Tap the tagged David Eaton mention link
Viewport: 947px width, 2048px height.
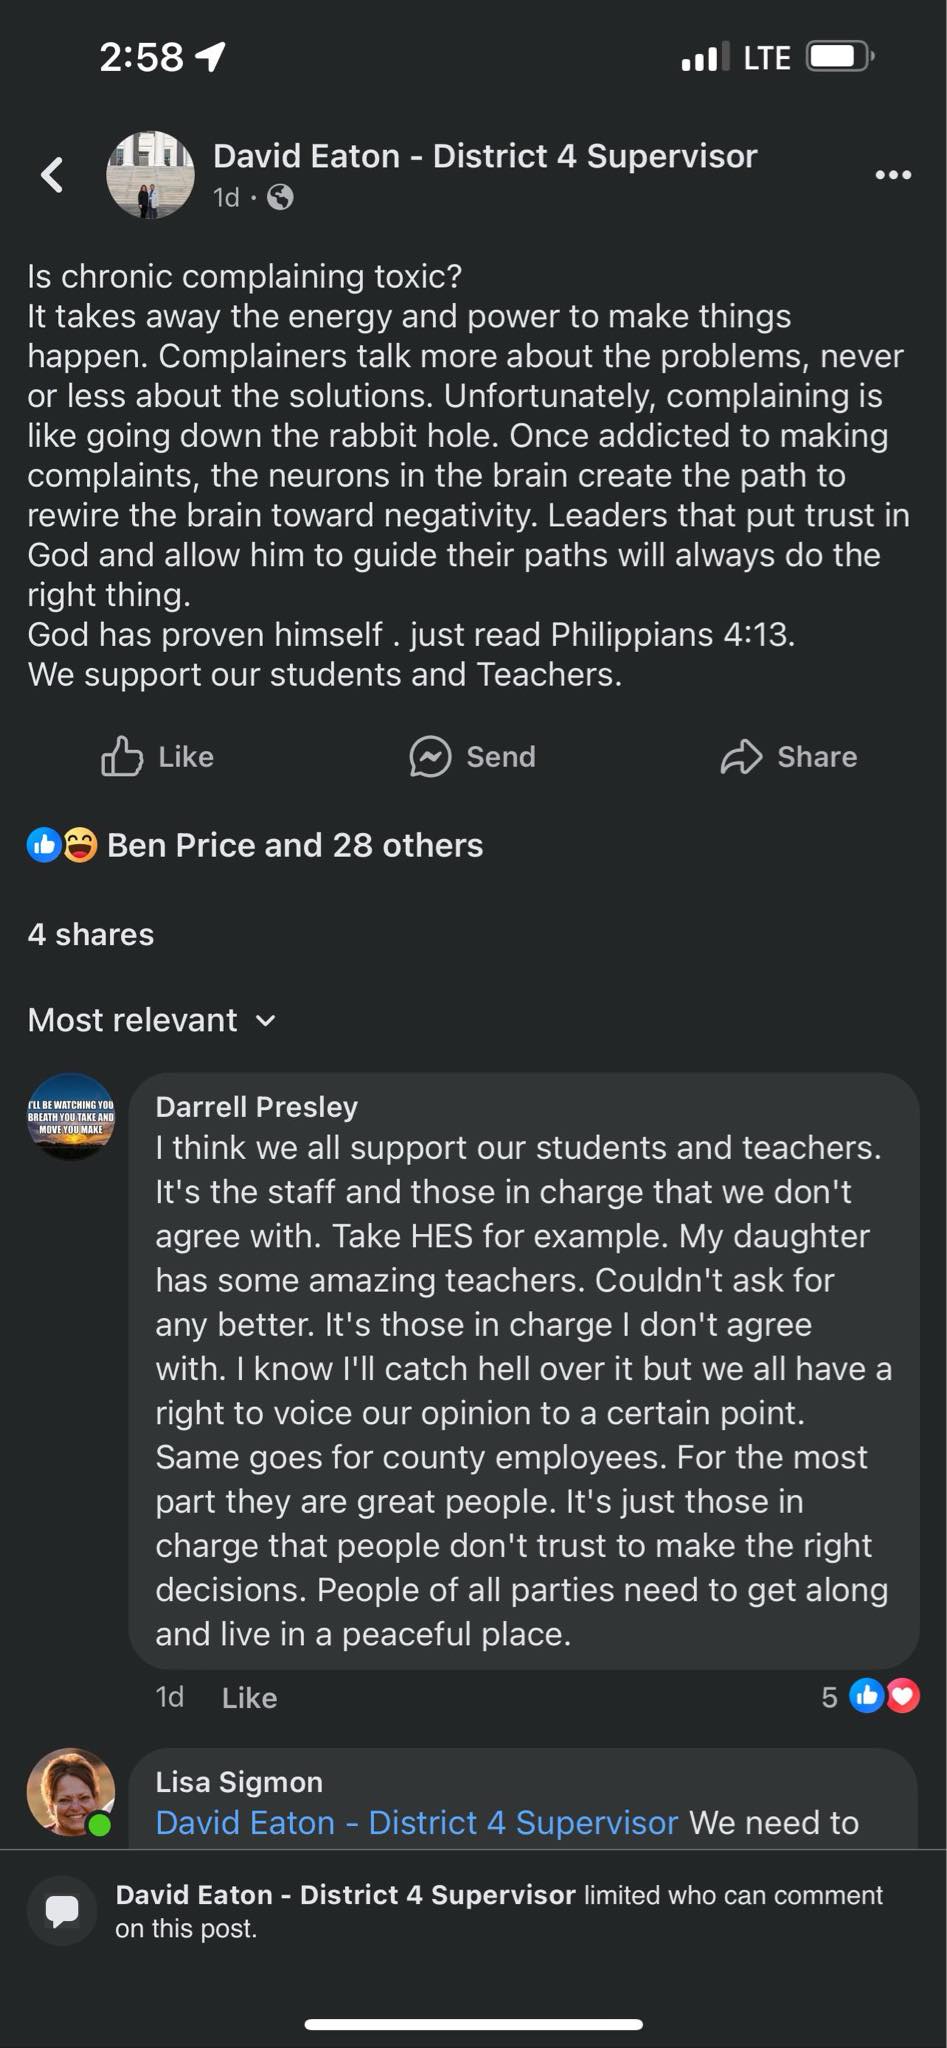416,1823
